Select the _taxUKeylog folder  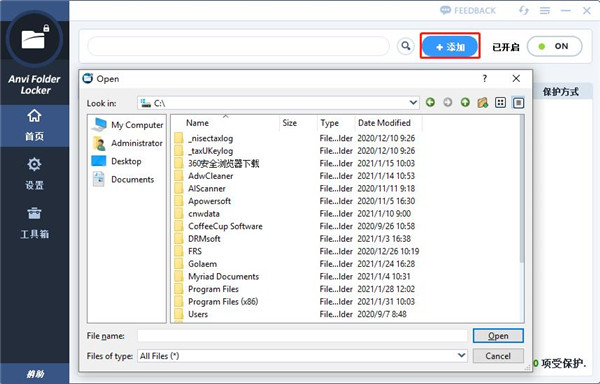coord(210,151)
